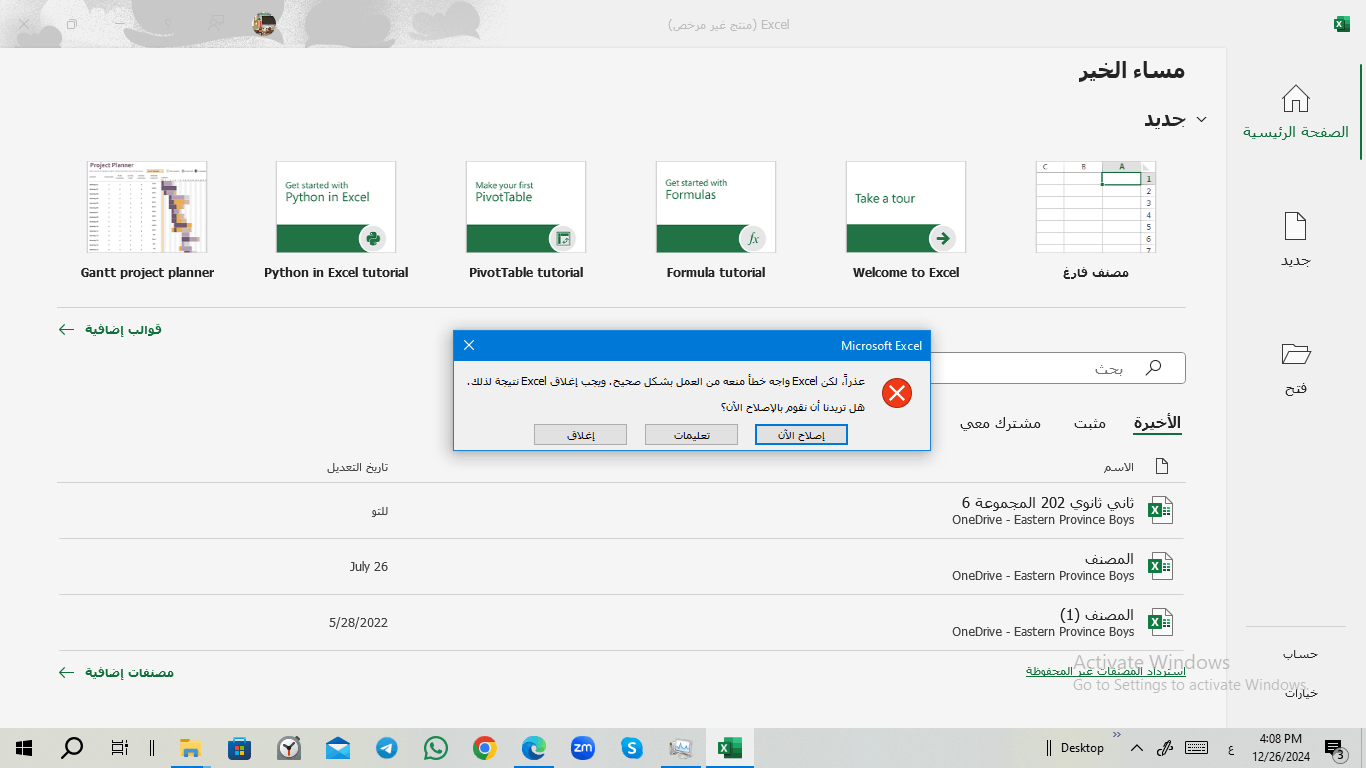
Task: Show hidden tray icons arrow
Action: 1136,747
